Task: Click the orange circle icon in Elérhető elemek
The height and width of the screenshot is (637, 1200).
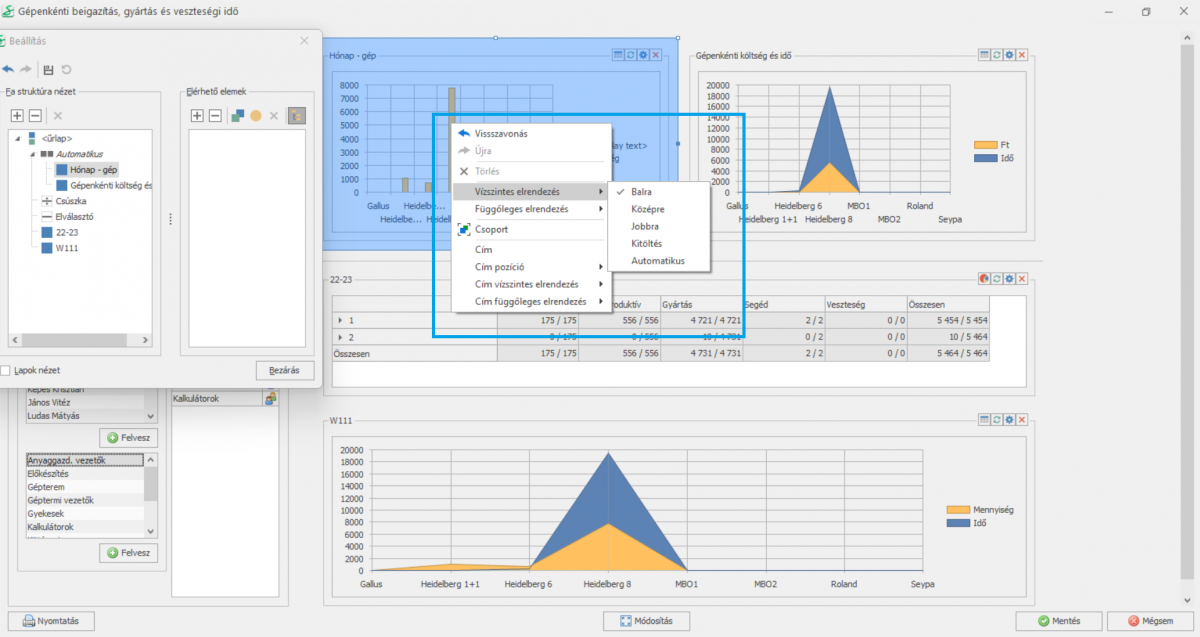Action: coord(256,116)
